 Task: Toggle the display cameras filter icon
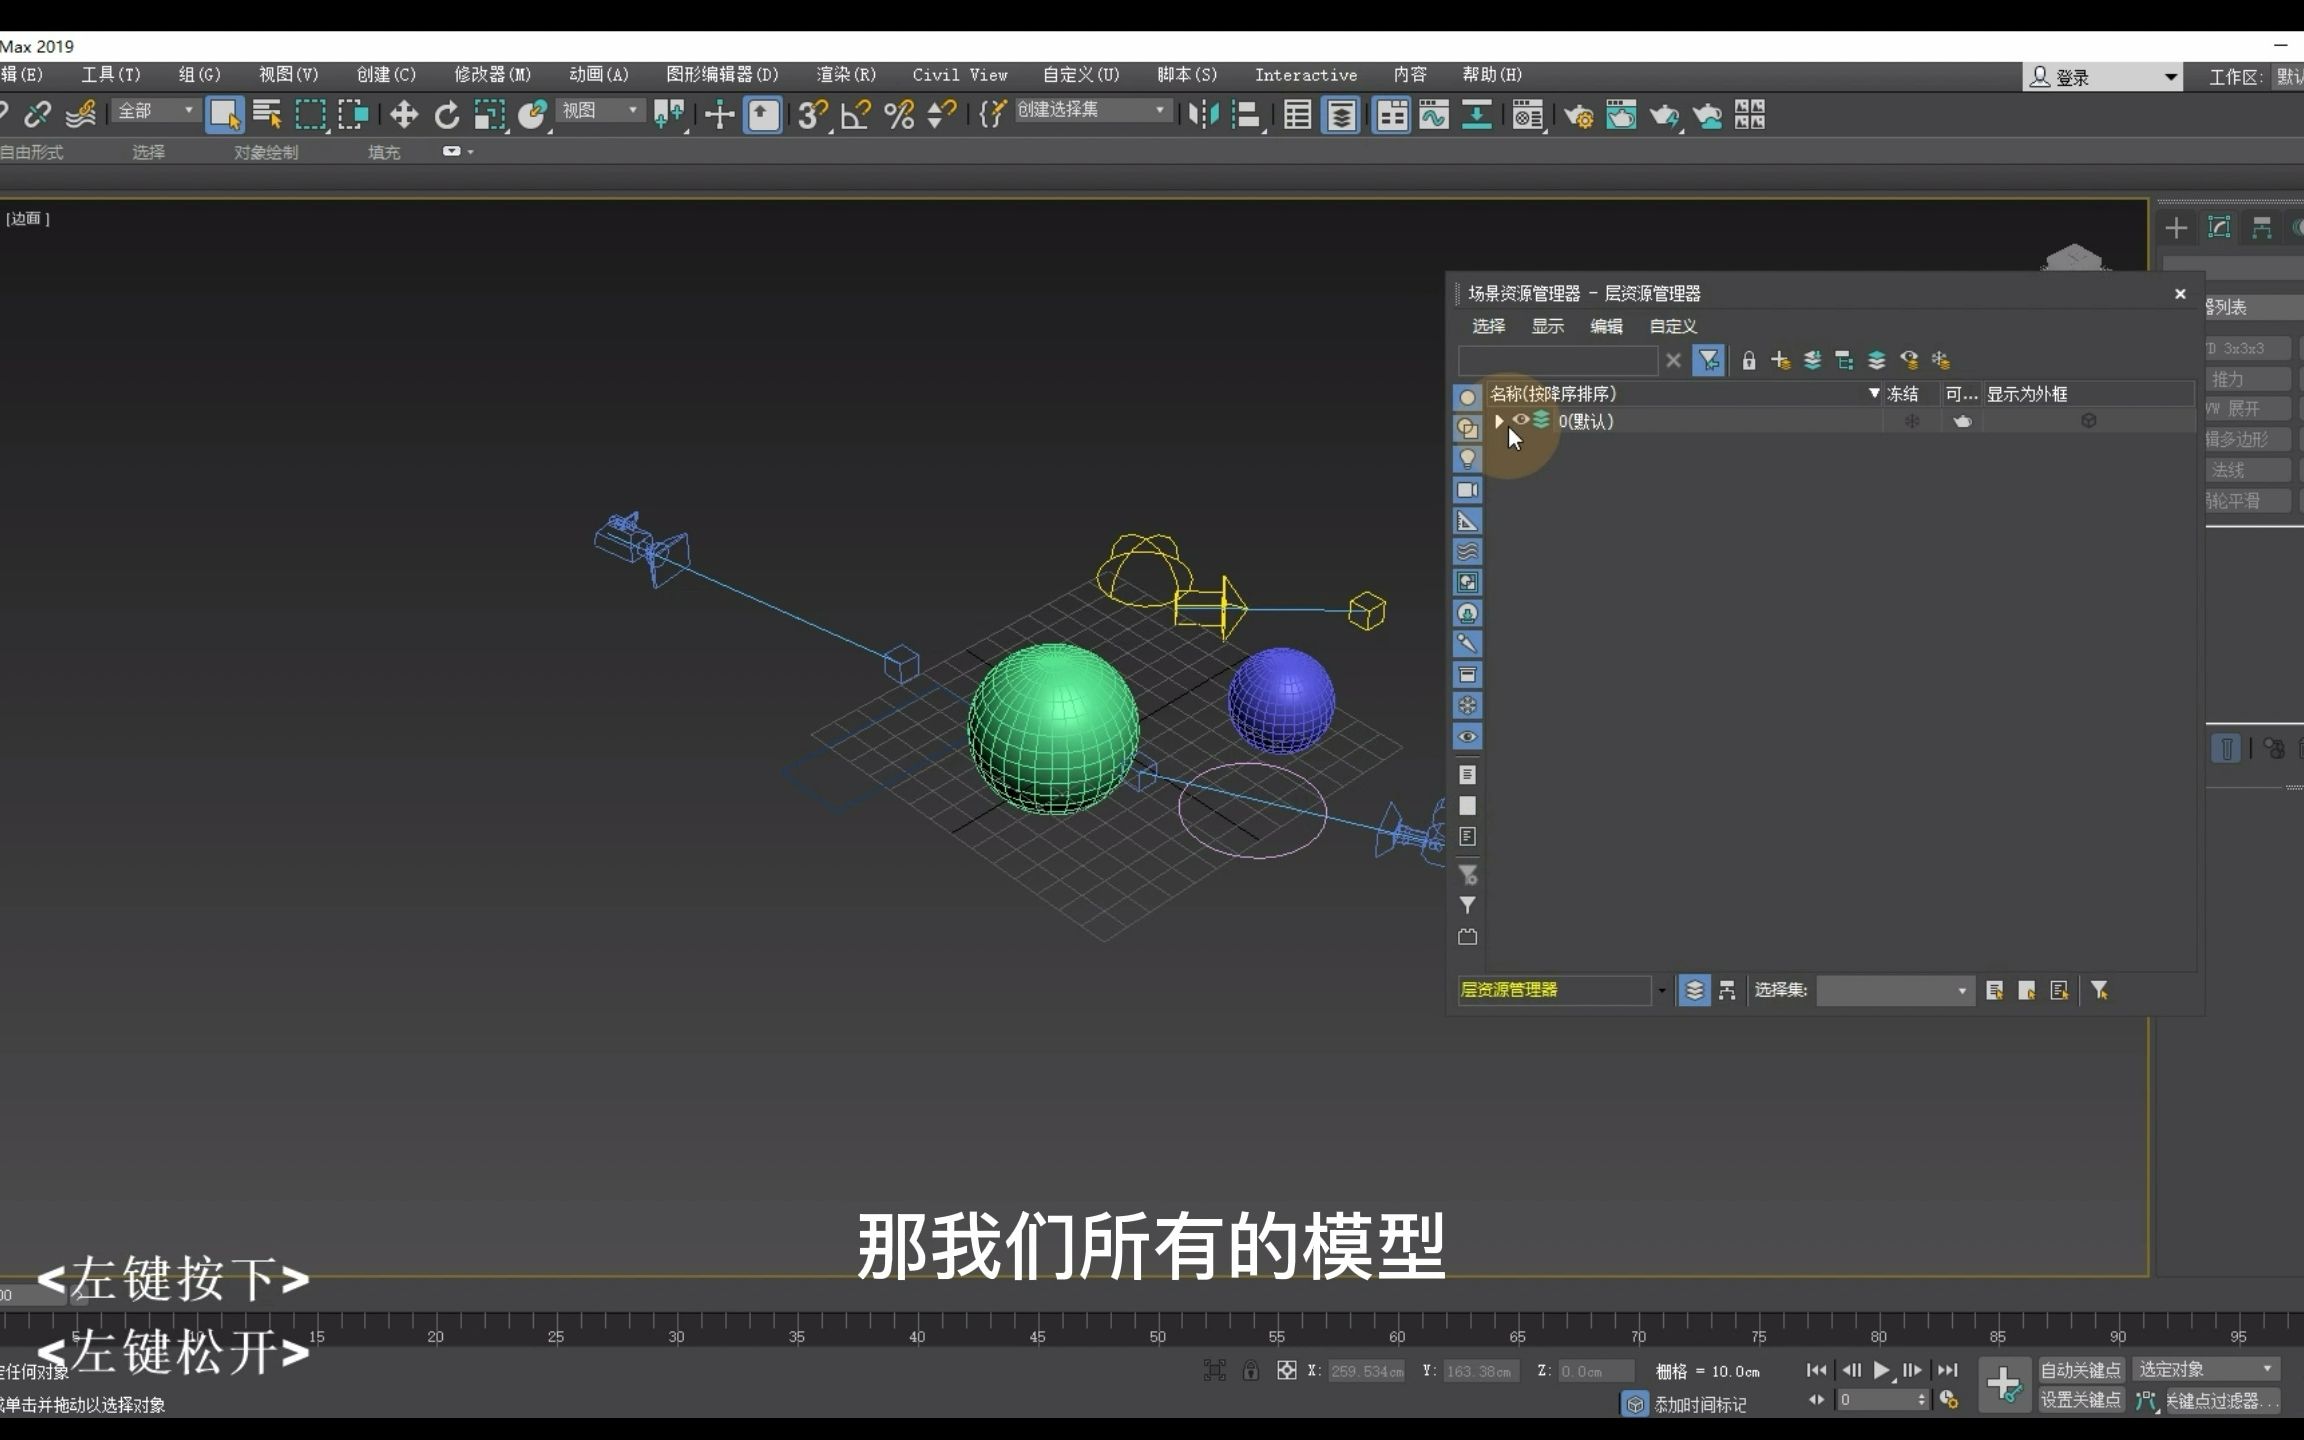(x=1467, y=490)
